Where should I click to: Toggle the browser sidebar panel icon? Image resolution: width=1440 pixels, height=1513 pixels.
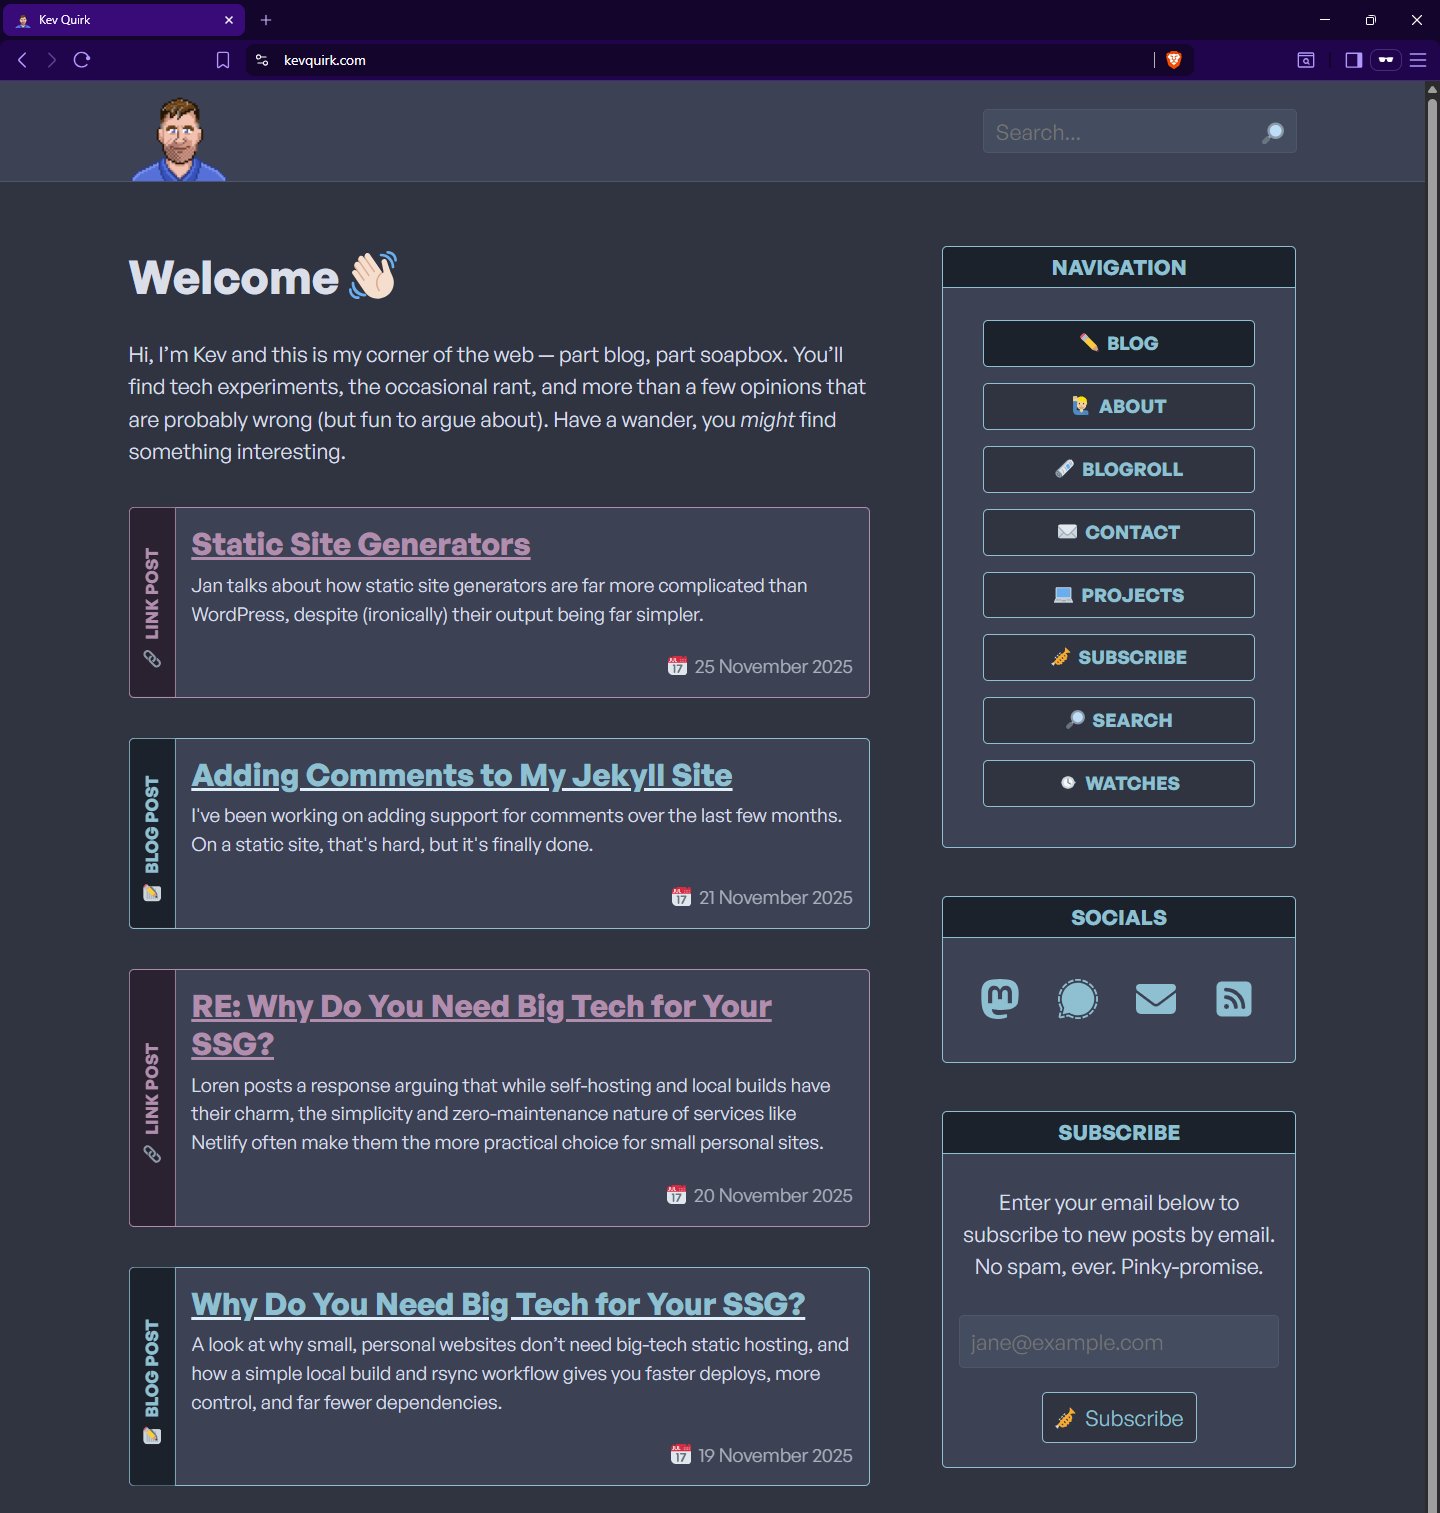coord(1353,60)
